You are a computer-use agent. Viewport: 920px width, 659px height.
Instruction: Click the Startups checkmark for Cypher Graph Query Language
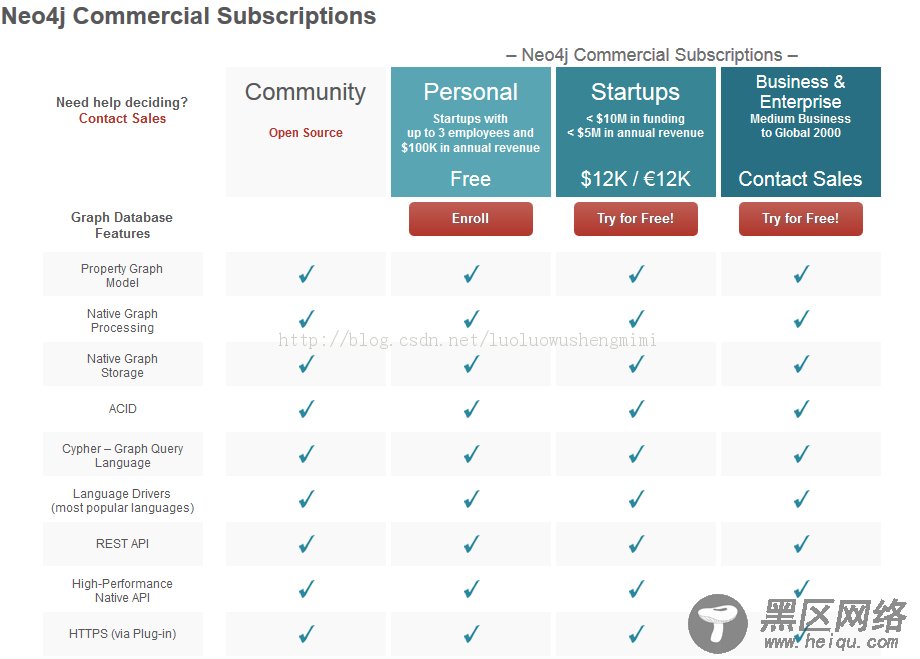[636, 454]
